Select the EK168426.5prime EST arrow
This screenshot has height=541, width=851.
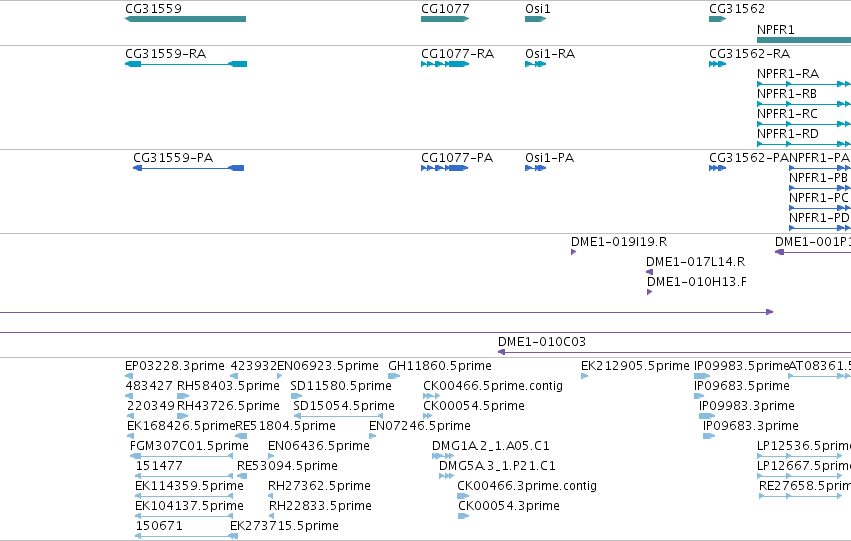click(x=130, y=436)
